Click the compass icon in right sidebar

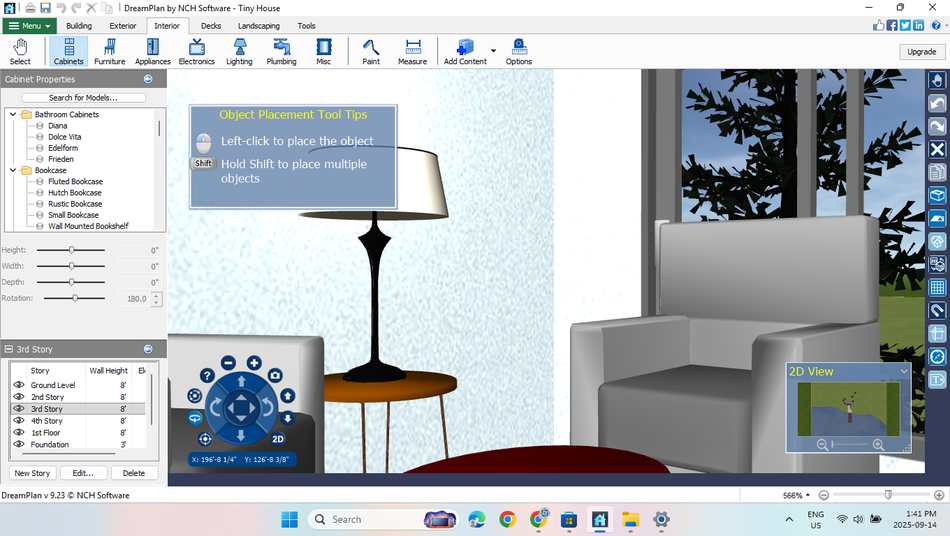937,357
